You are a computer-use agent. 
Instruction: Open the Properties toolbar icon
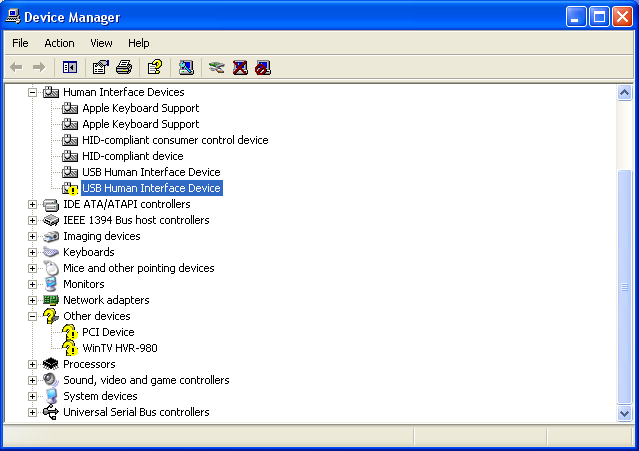tap(101, 67)
